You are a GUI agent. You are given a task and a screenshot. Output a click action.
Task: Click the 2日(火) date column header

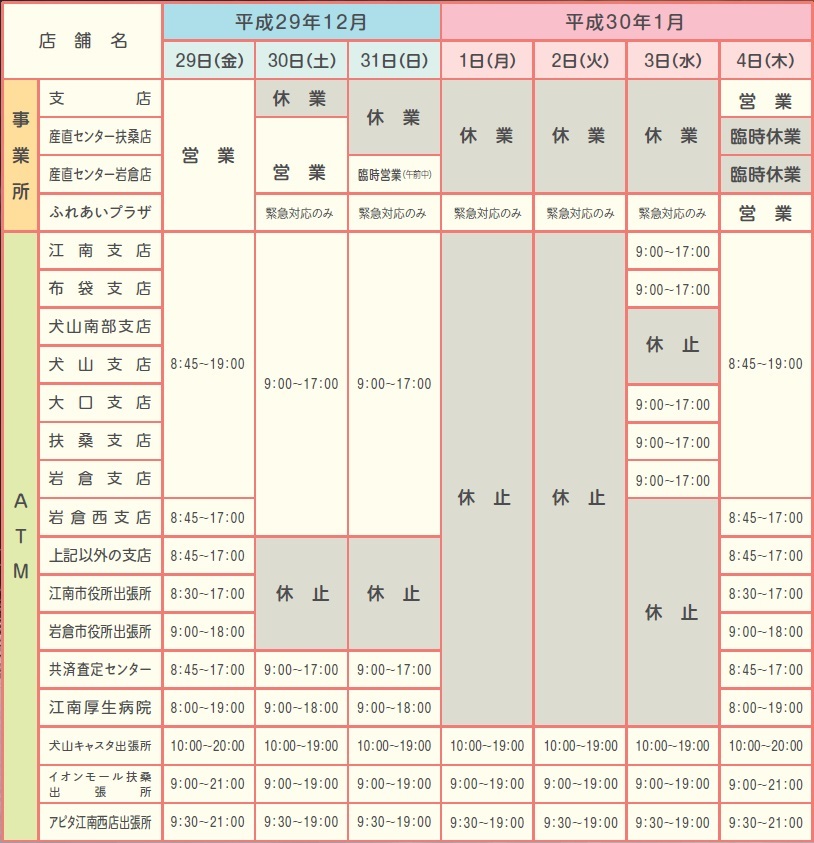[580, 60]
